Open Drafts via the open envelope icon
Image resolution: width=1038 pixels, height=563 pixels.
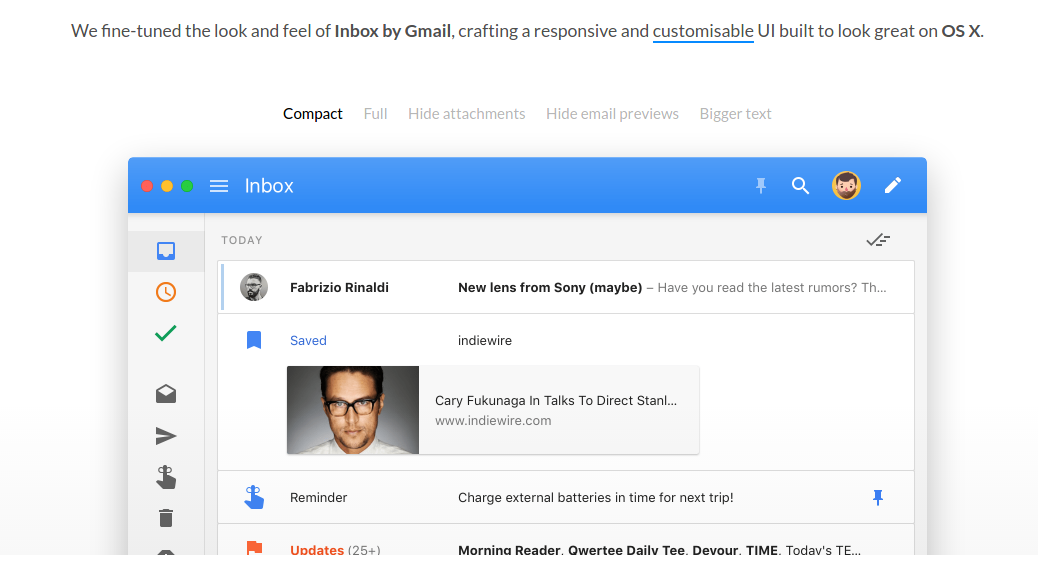coord(165,394)
